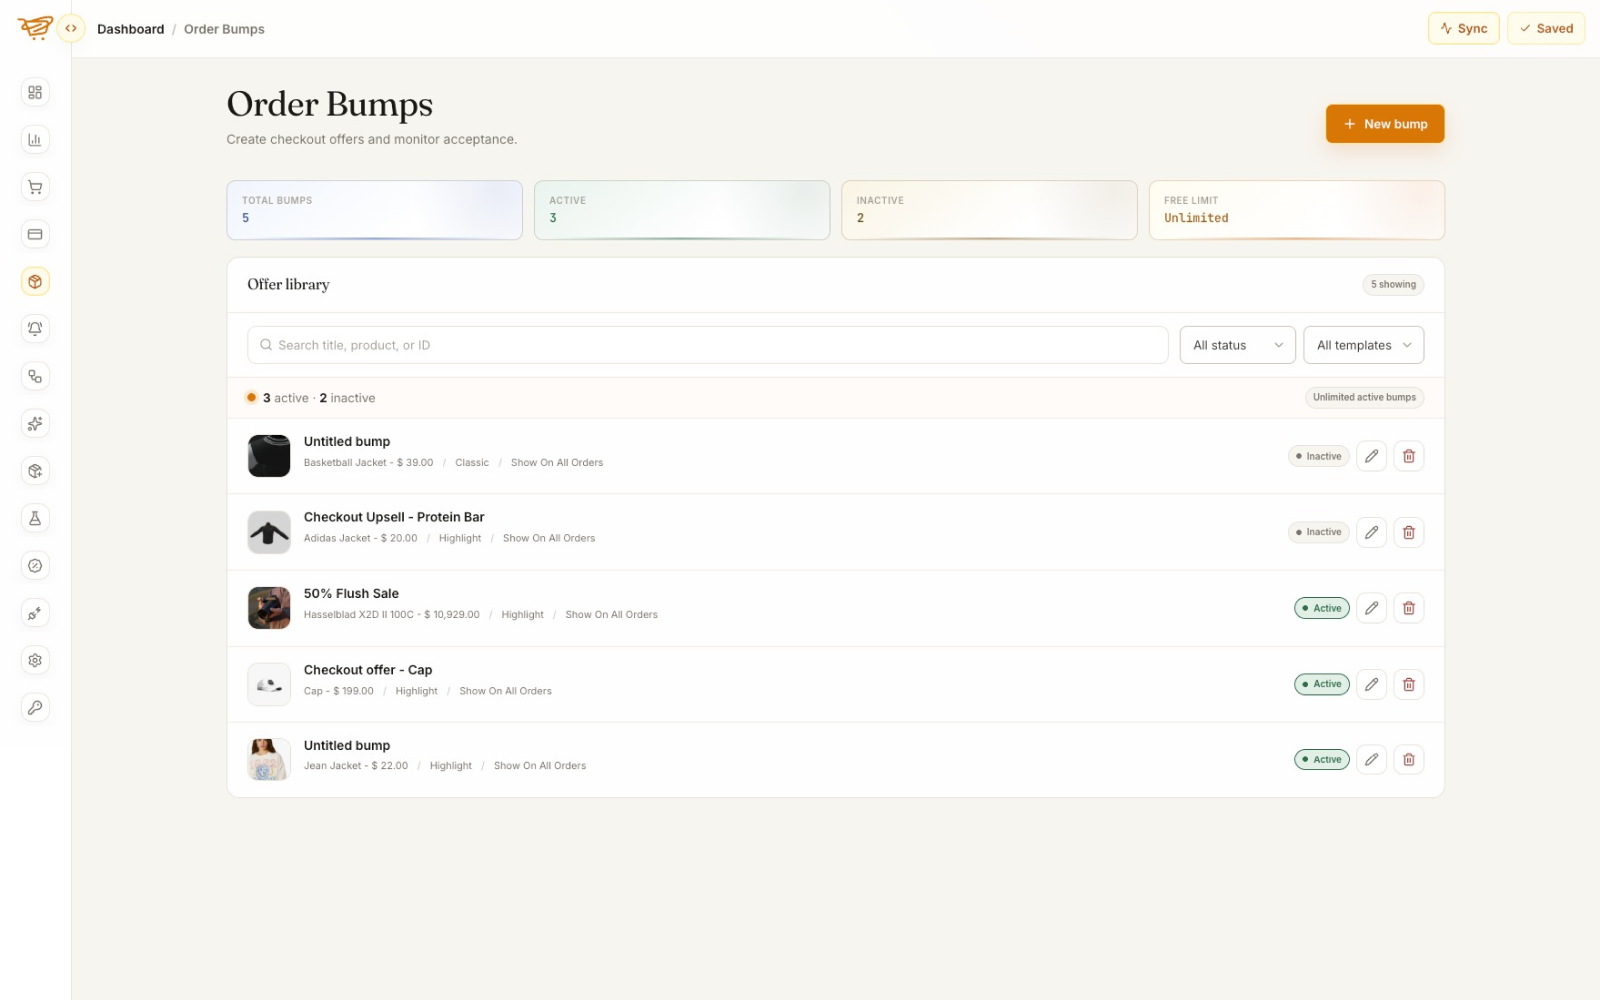Click the '5 showing' badge
1600x1000 pixels.
coord(1393,285)
